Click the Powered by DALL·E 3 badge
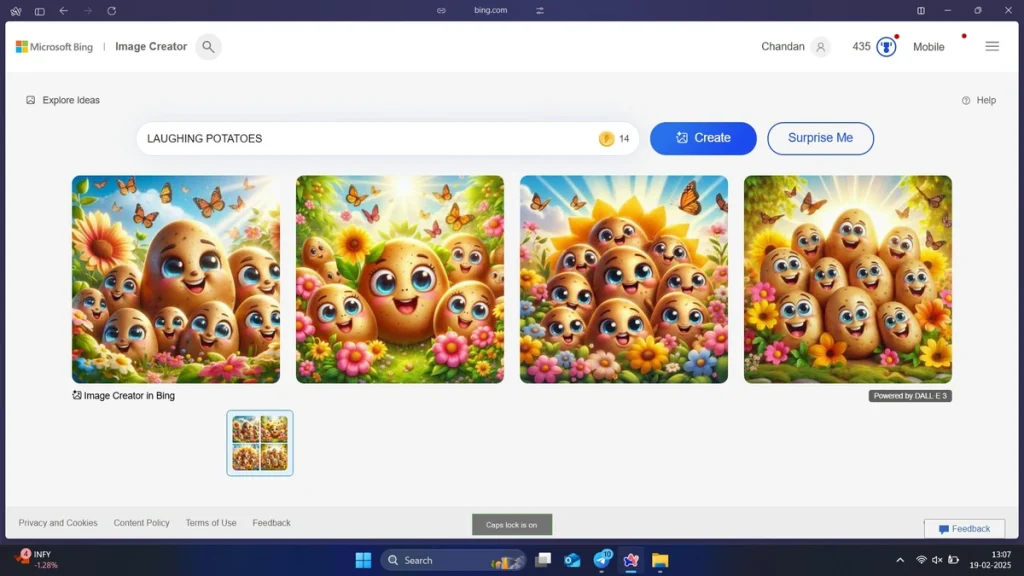This screenshot has height=576, width=1024. 910,396
